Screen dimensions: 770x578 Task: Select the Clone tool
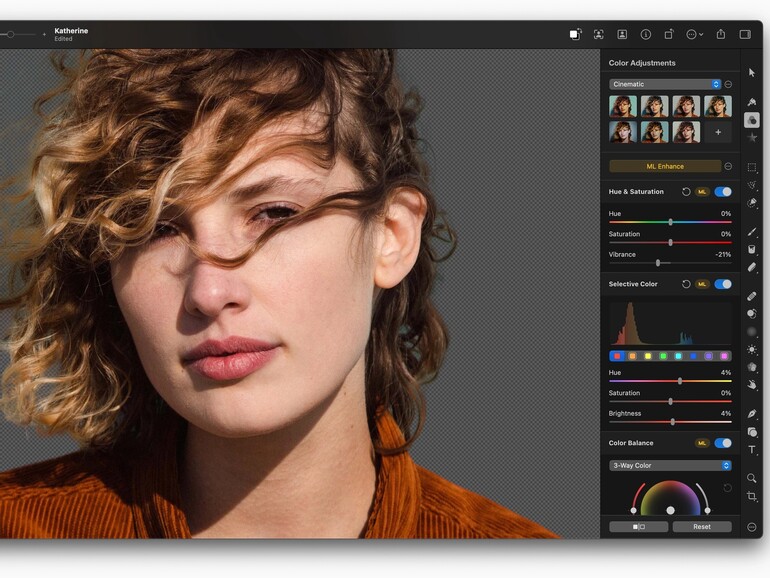click(x=751, y=314)
